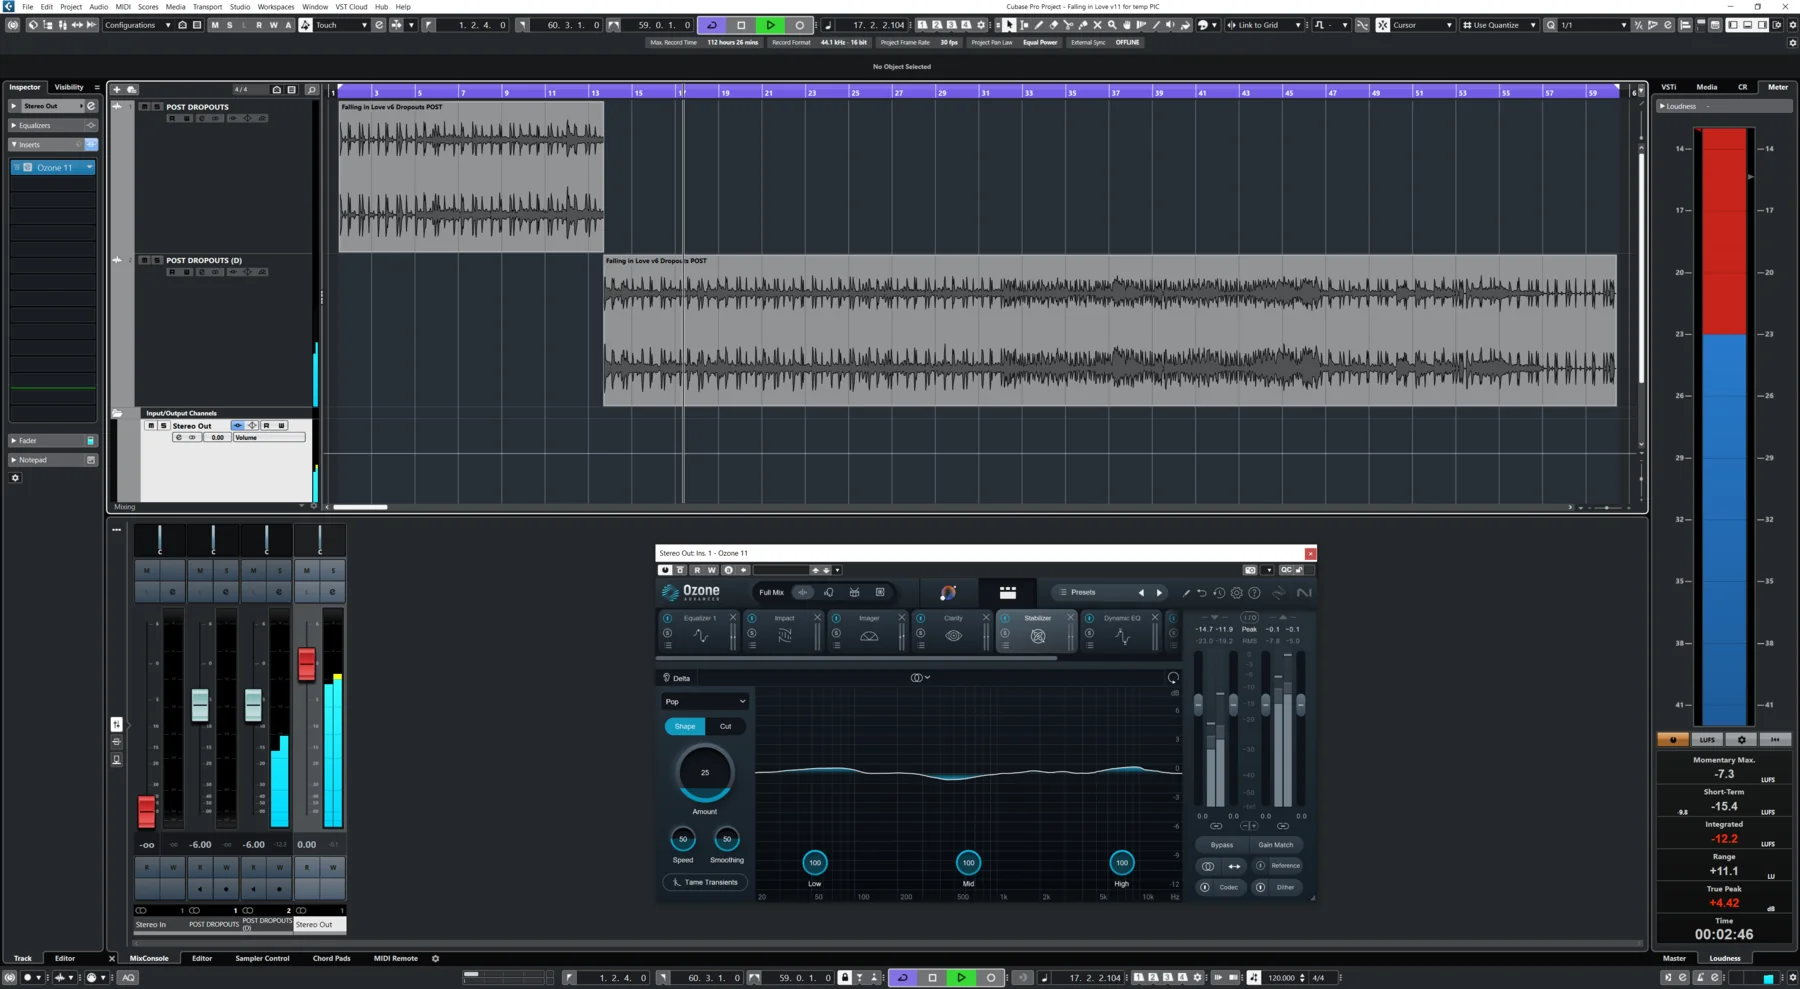Open the Ozone settings gear
The width and height of the screenshot is (1800, 989).
(x=1236, y=592)
